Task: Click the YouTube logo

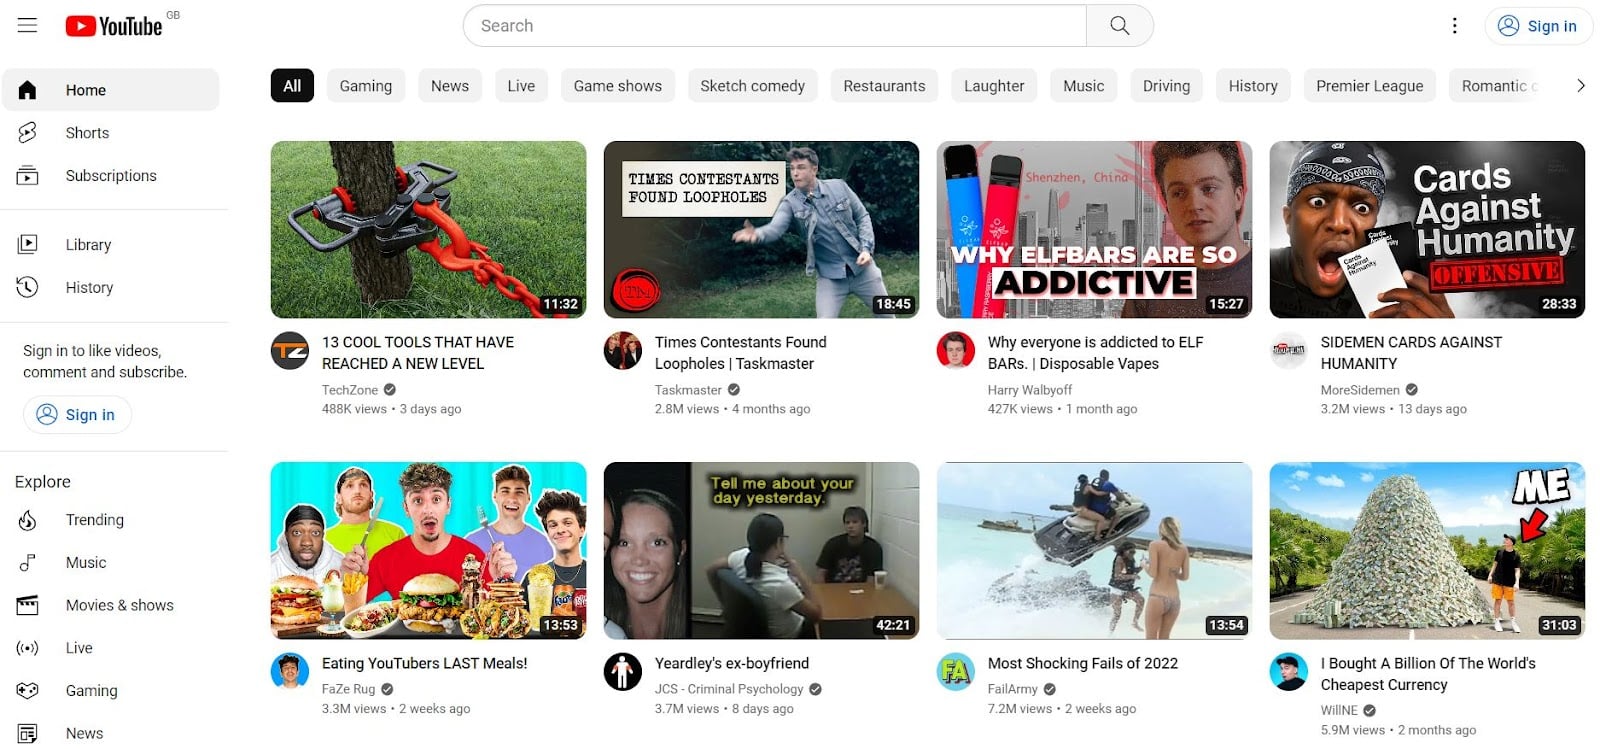Action: [x=114, y=26]
